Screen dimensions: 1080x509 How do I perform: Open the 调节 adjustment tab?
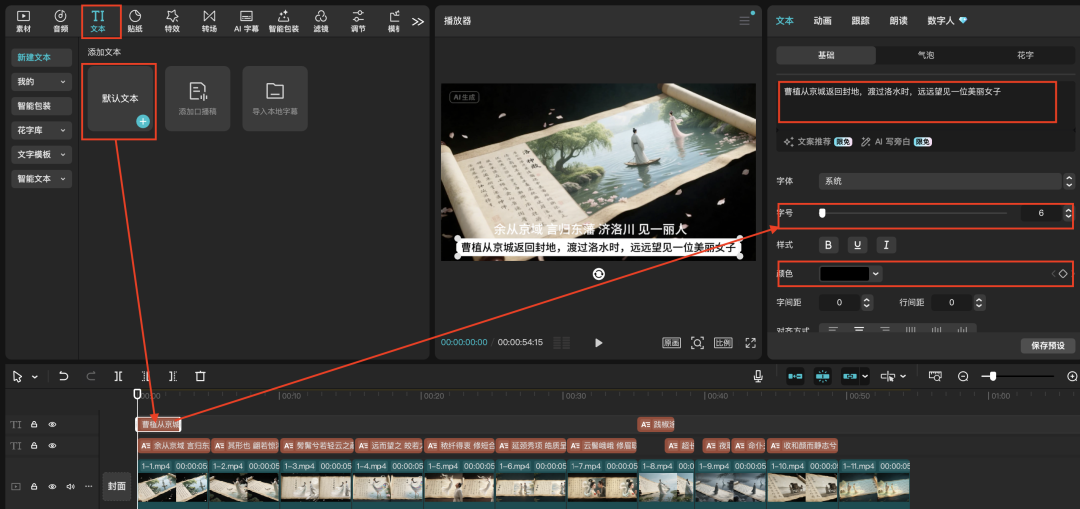tap(358, 21)
